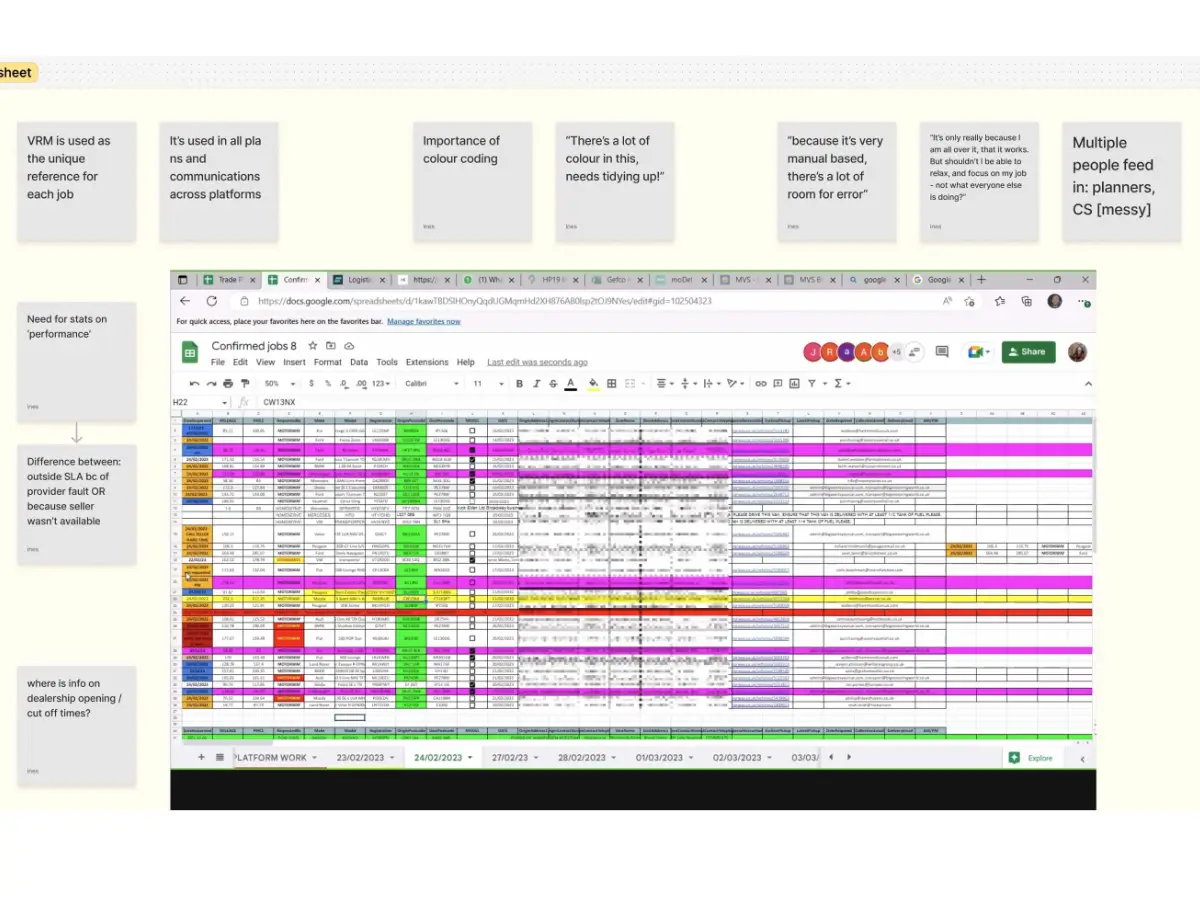1200x900 pixels.
Task: Click the green Share button
Action: click(x=1029, y=352)
